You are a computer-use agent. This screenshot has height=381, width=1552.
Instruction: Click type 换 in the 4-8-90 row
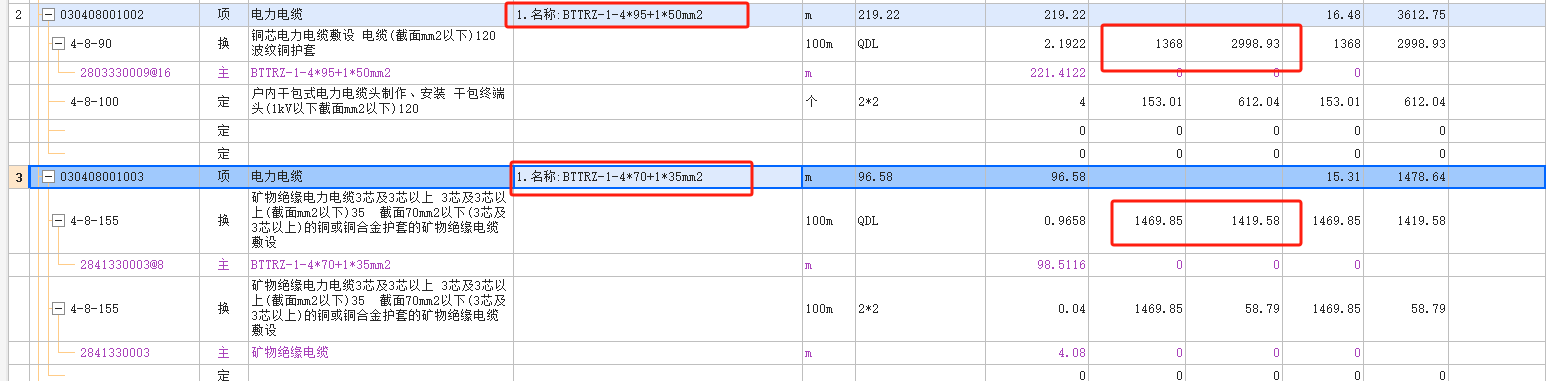coord(223,44)
